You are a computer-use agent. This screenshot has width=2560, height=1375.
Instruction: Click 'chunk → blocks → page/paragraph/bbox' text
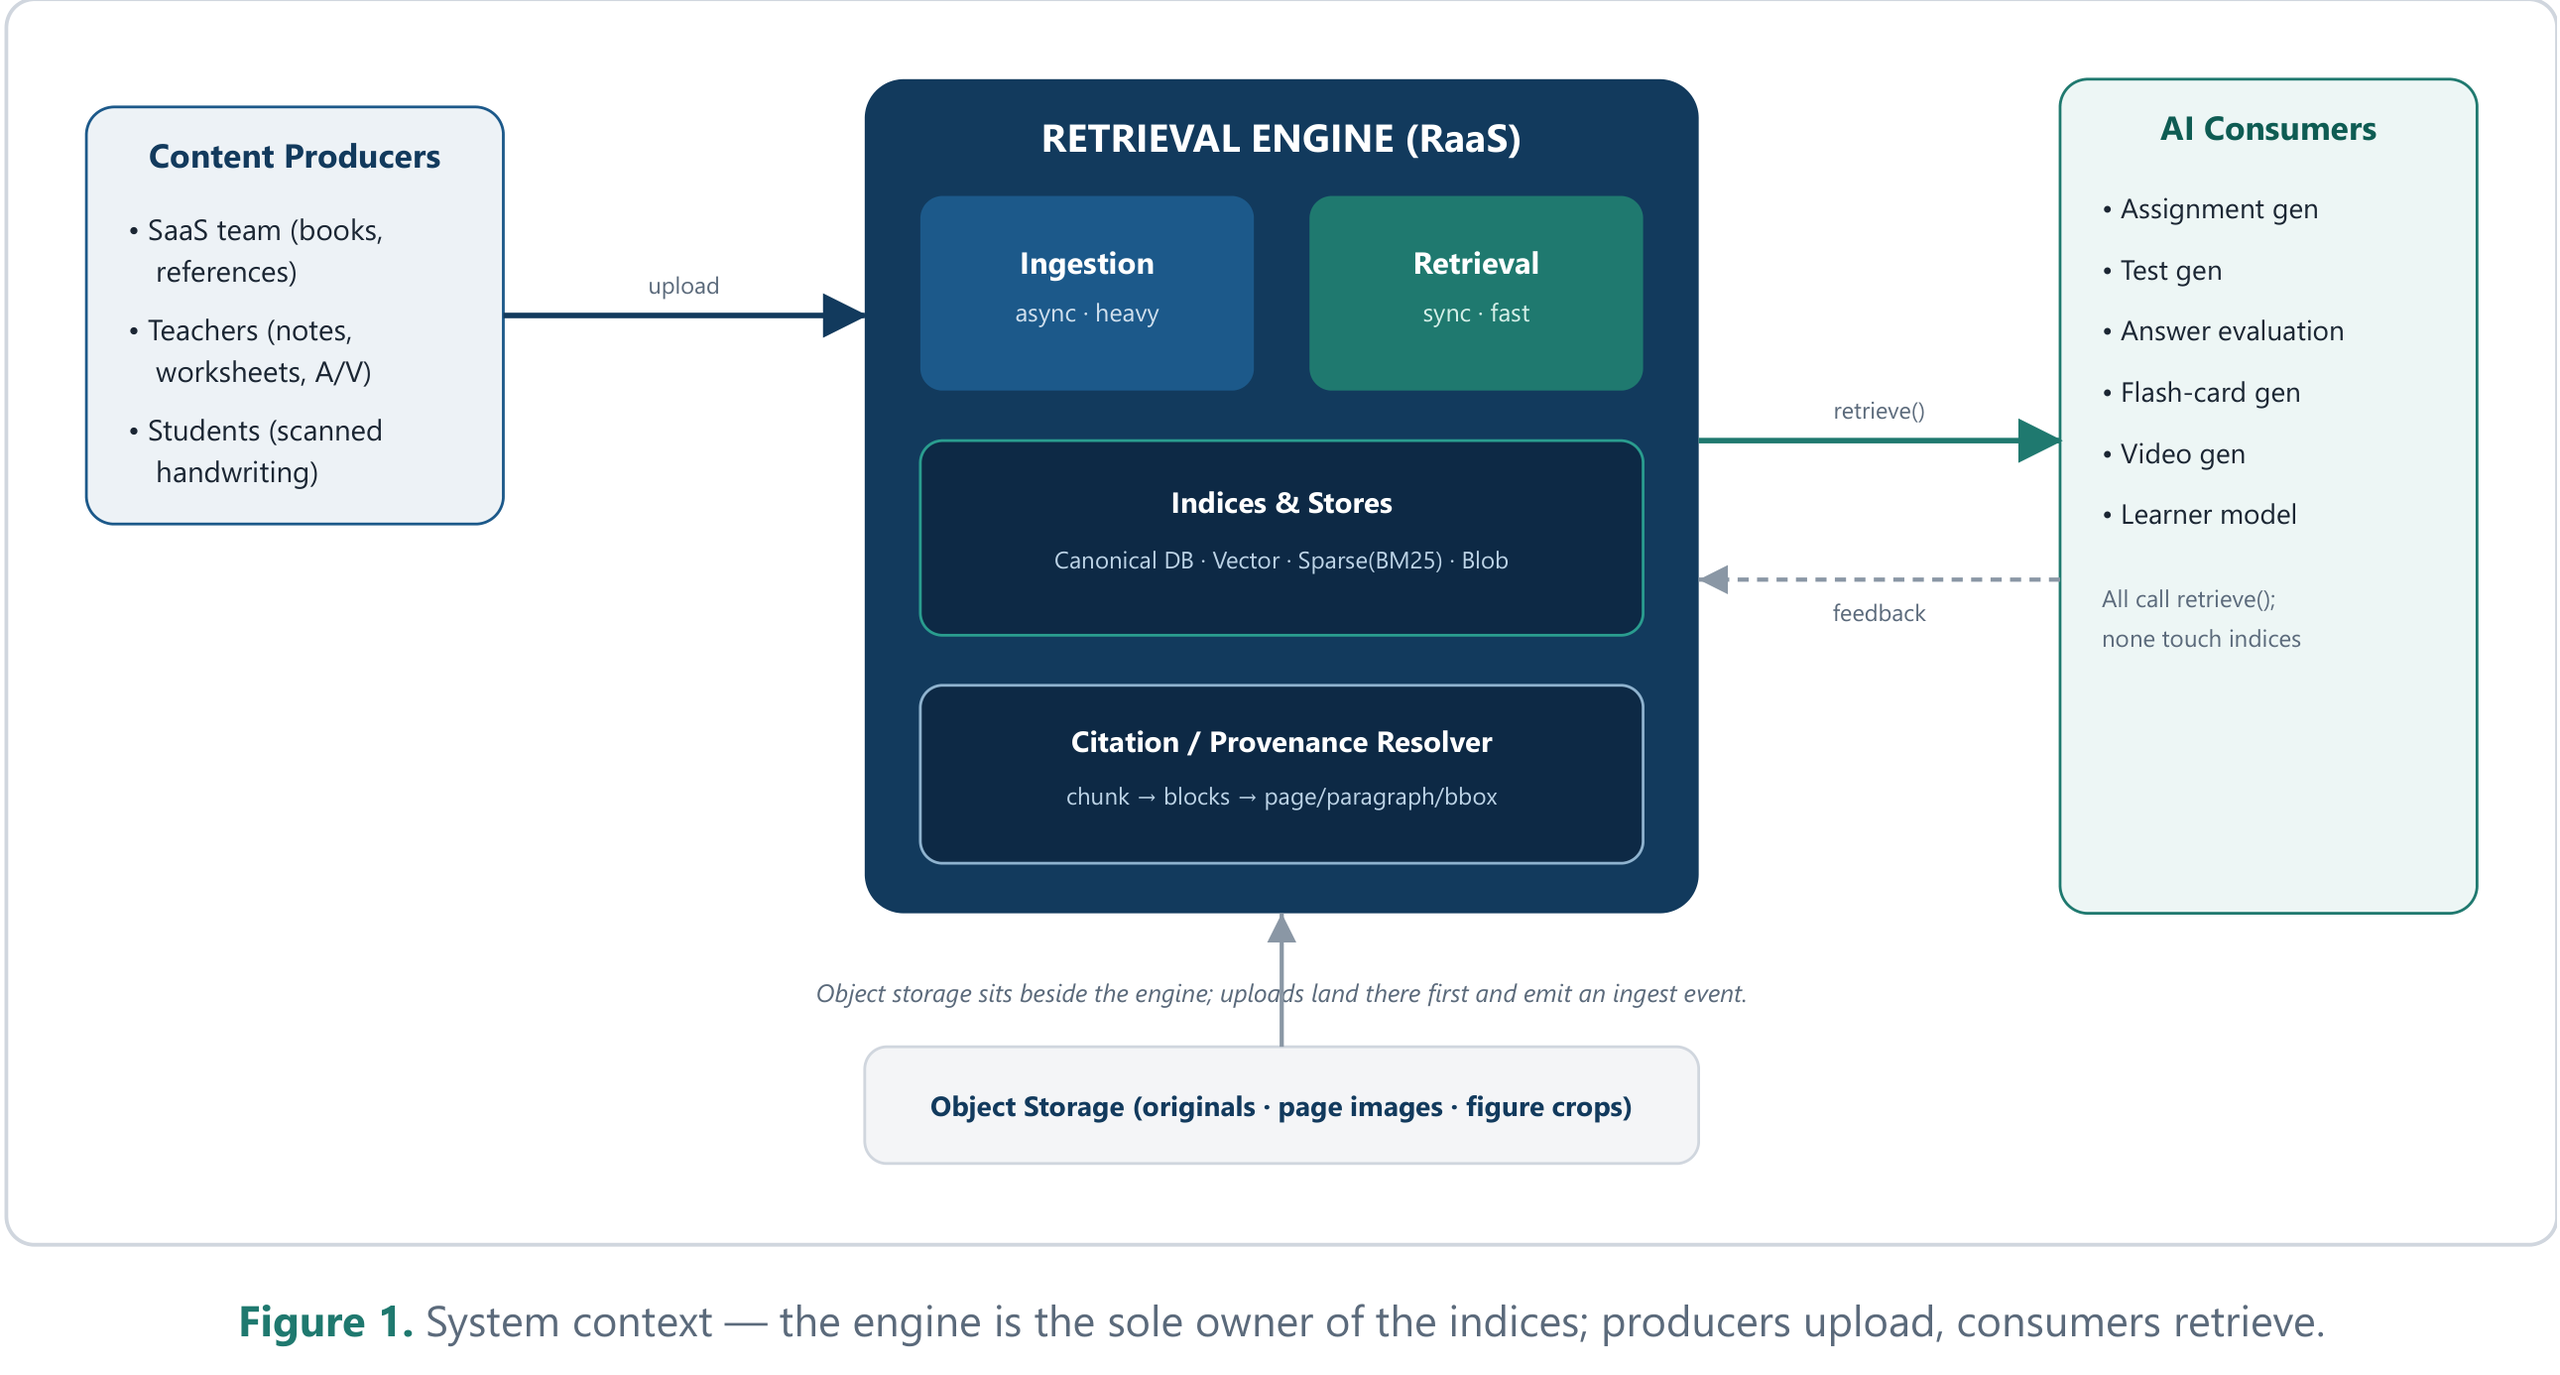pos(1281,797)
